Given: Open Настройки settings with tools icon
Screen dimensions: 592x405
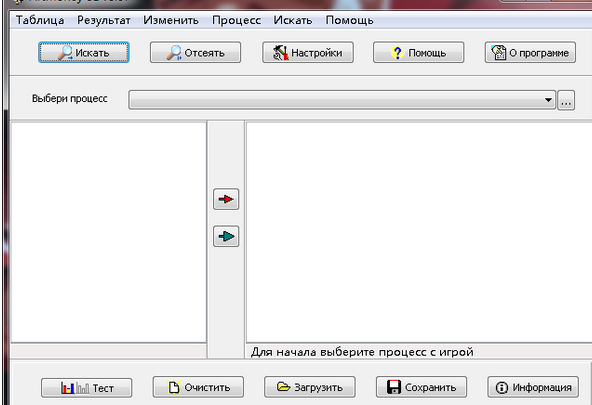Looking at the screenshot, I should coord(308,52).
